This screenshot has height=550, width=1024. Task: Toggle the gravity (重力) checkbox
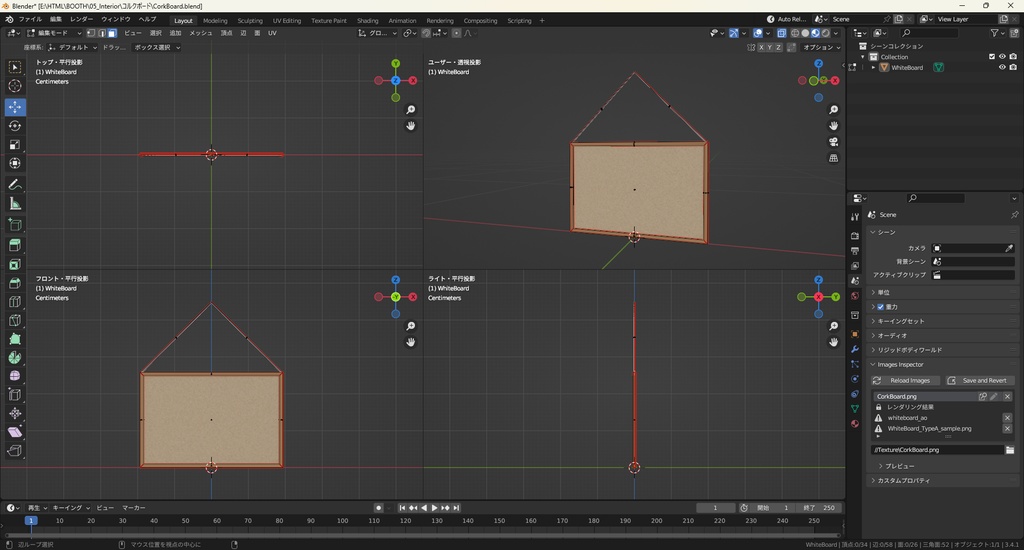[881, 307]
